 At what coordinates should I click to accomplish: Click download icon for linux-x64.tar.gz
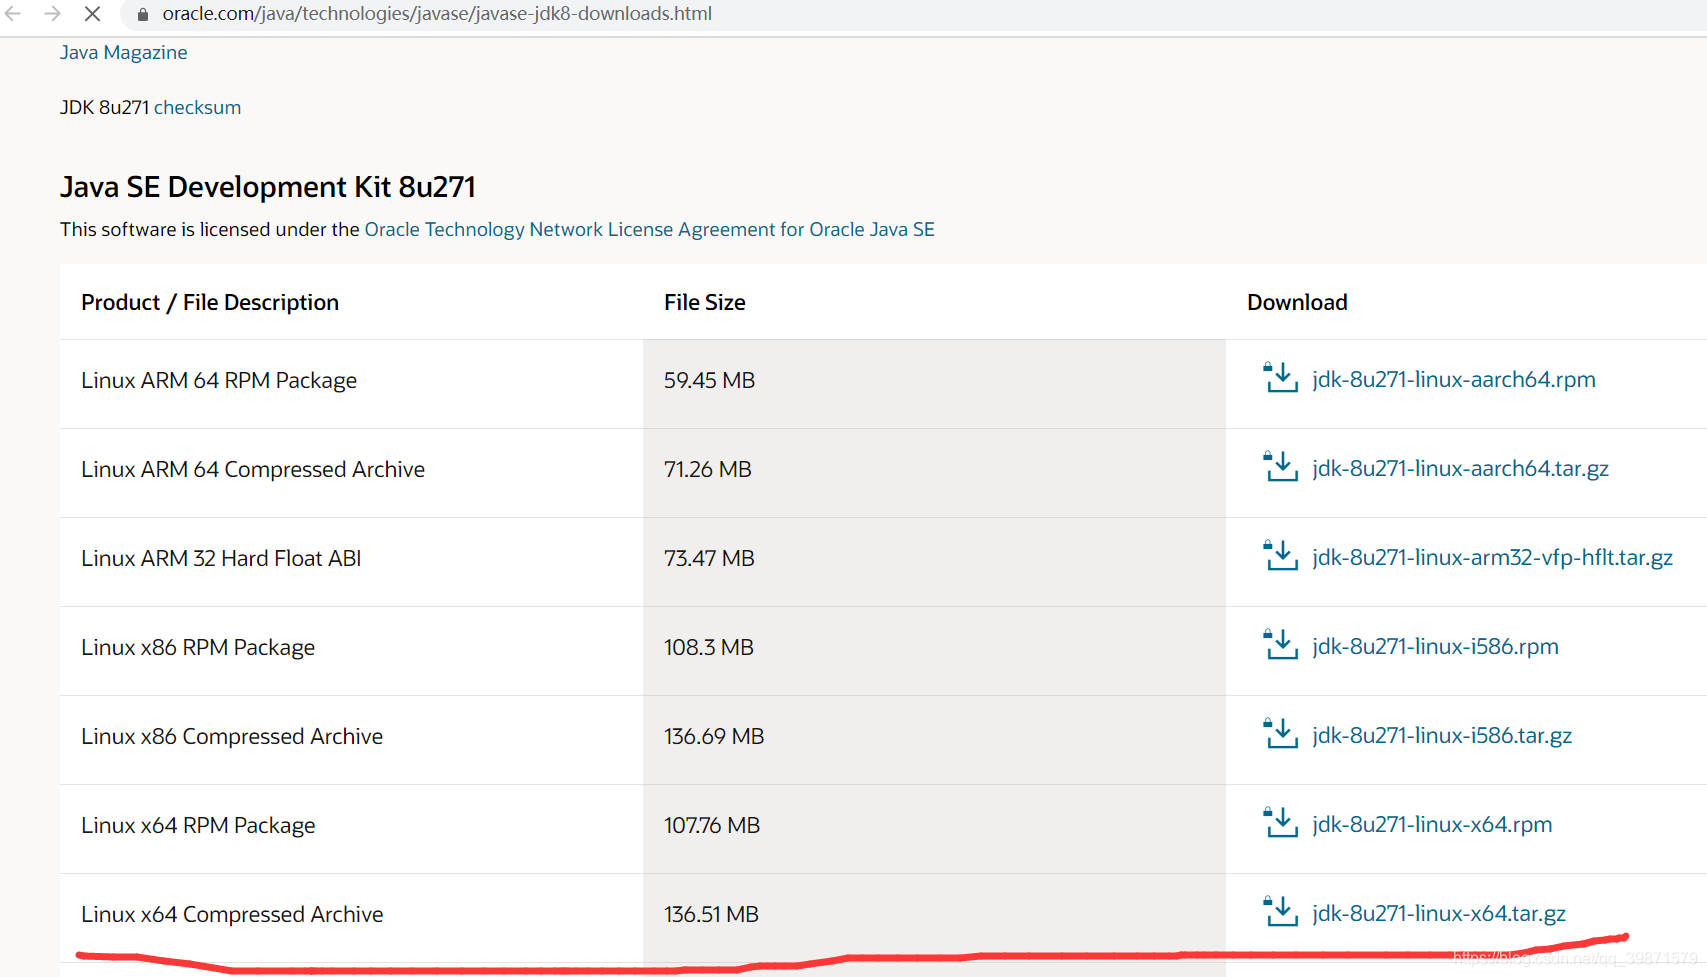pos(1280,912)
